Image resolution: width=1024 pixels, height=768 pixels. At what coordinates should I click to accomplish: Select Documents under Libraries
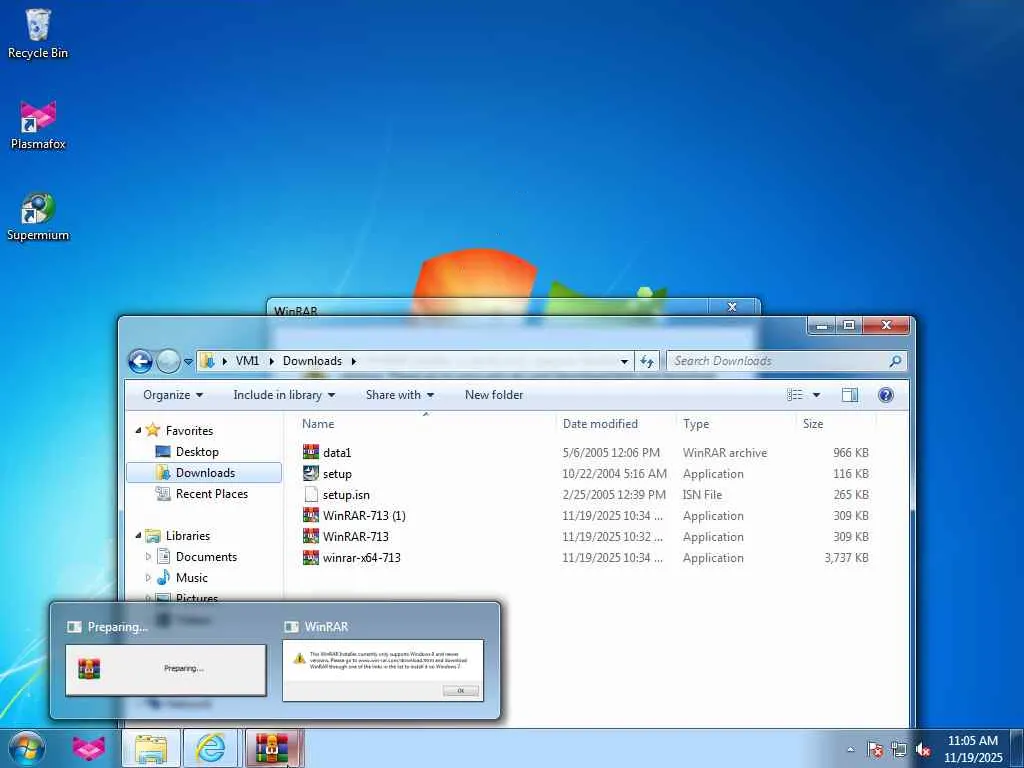pos(206,556)
